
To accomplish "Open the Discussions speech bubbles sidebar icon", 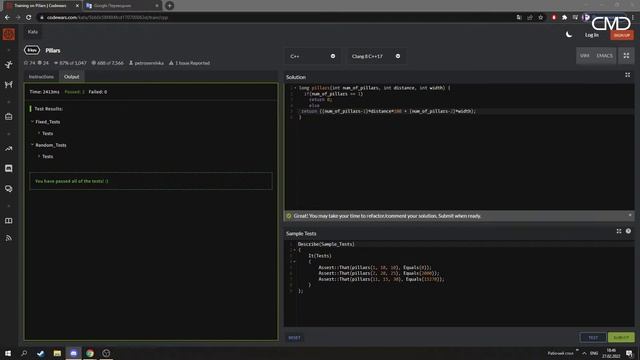I will (9, 189).
